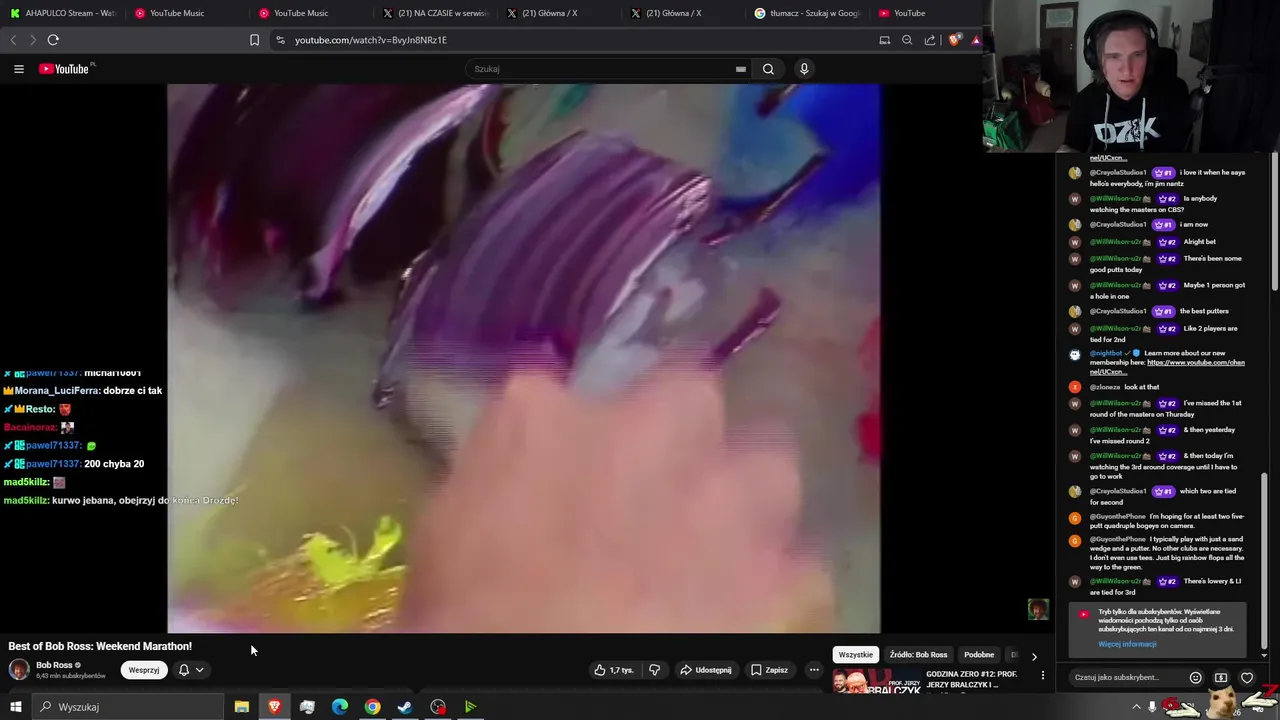Dislike the video with the thumbs-down button
Viewport: 1280px width, 720px height.
click(x=655, y=670)
